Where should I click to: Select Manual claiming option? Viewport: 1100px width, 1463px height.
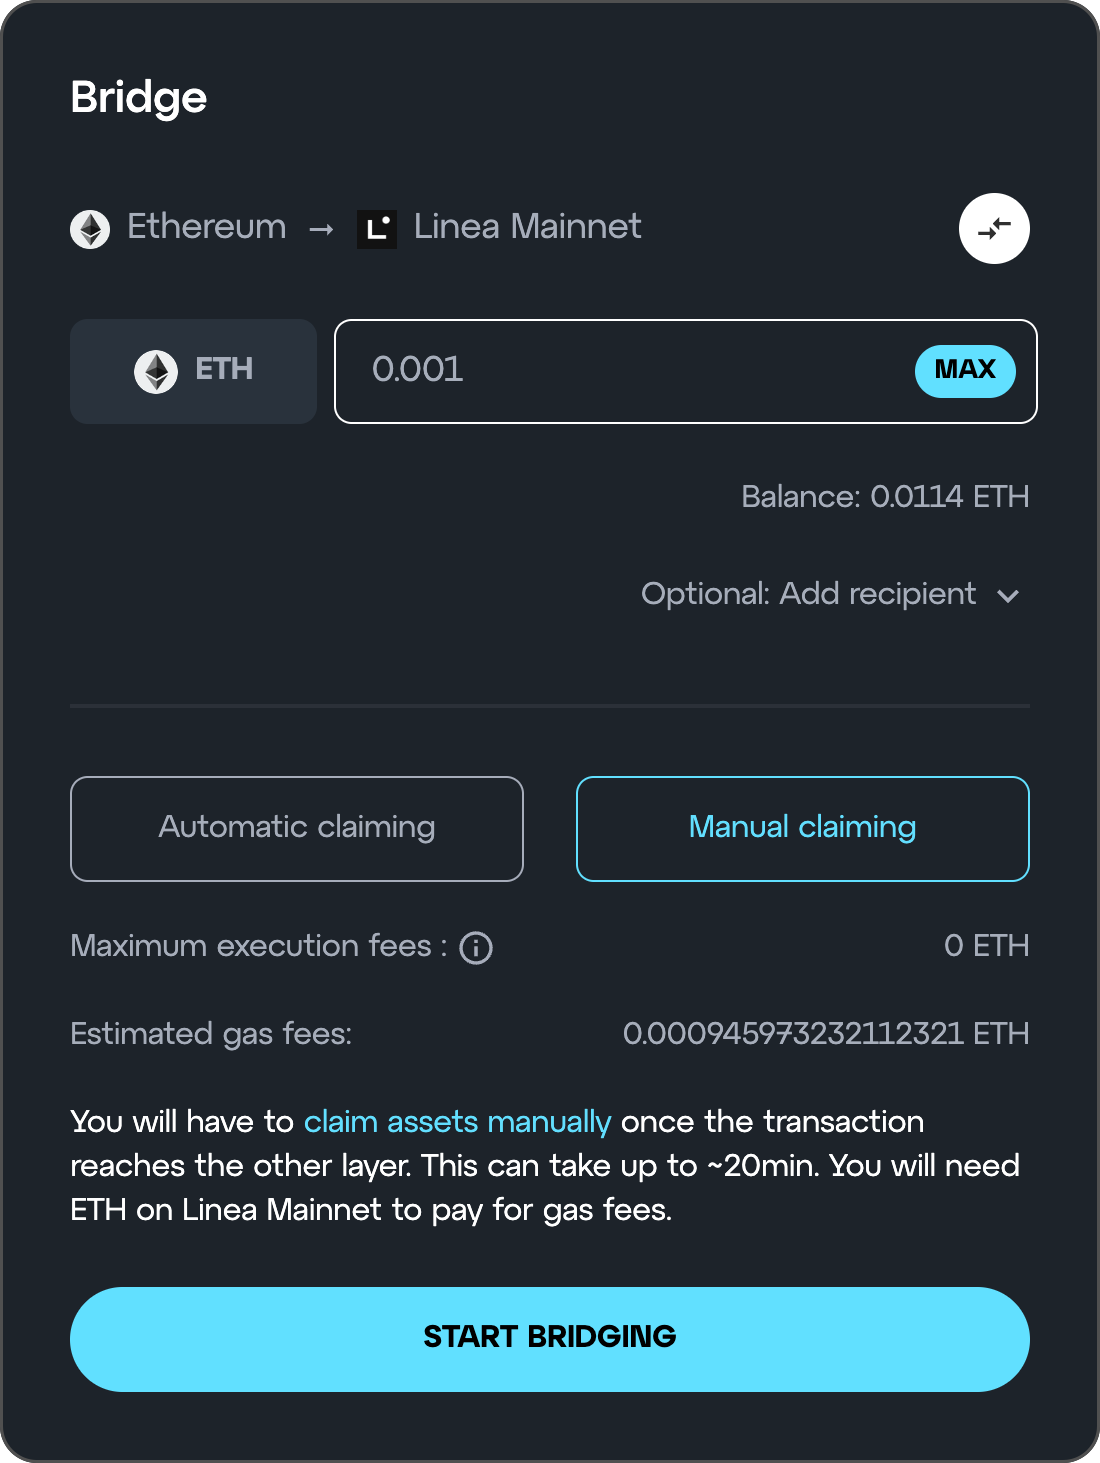(803, 829)
